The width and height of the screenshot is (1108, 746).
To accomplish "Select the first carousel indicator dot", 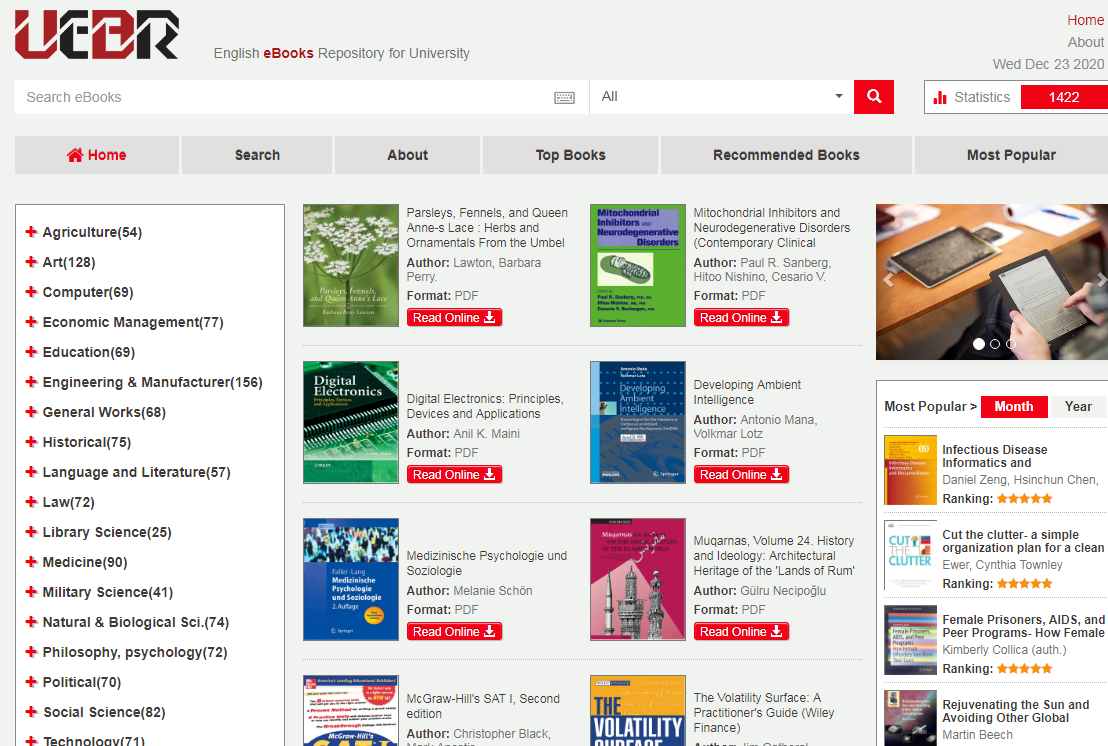I will 979,344.
